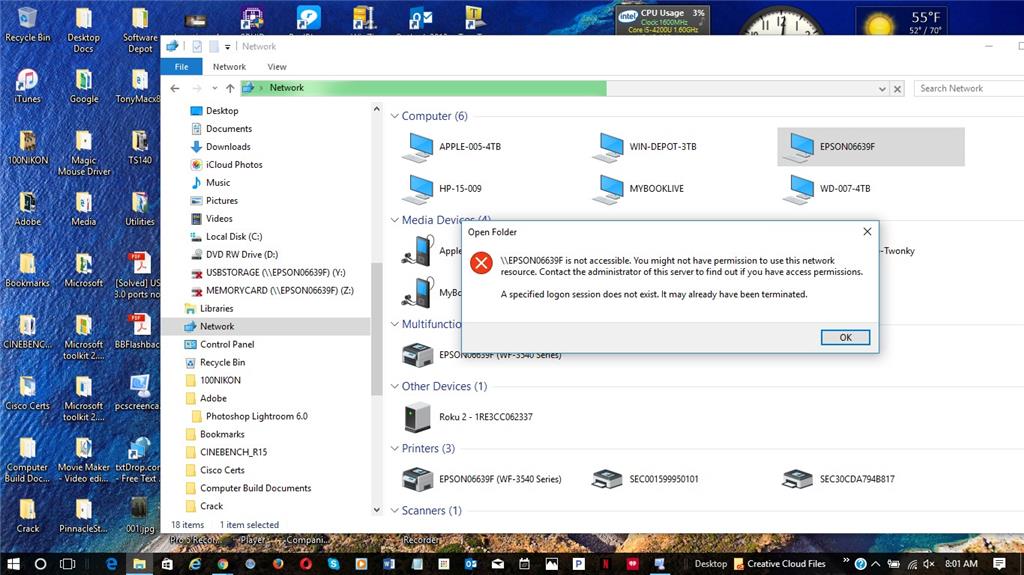Select the SEC001599950101 printer
Image resolution: width=1024 pixels, height=575 pixels.
[x=645, y=479]
